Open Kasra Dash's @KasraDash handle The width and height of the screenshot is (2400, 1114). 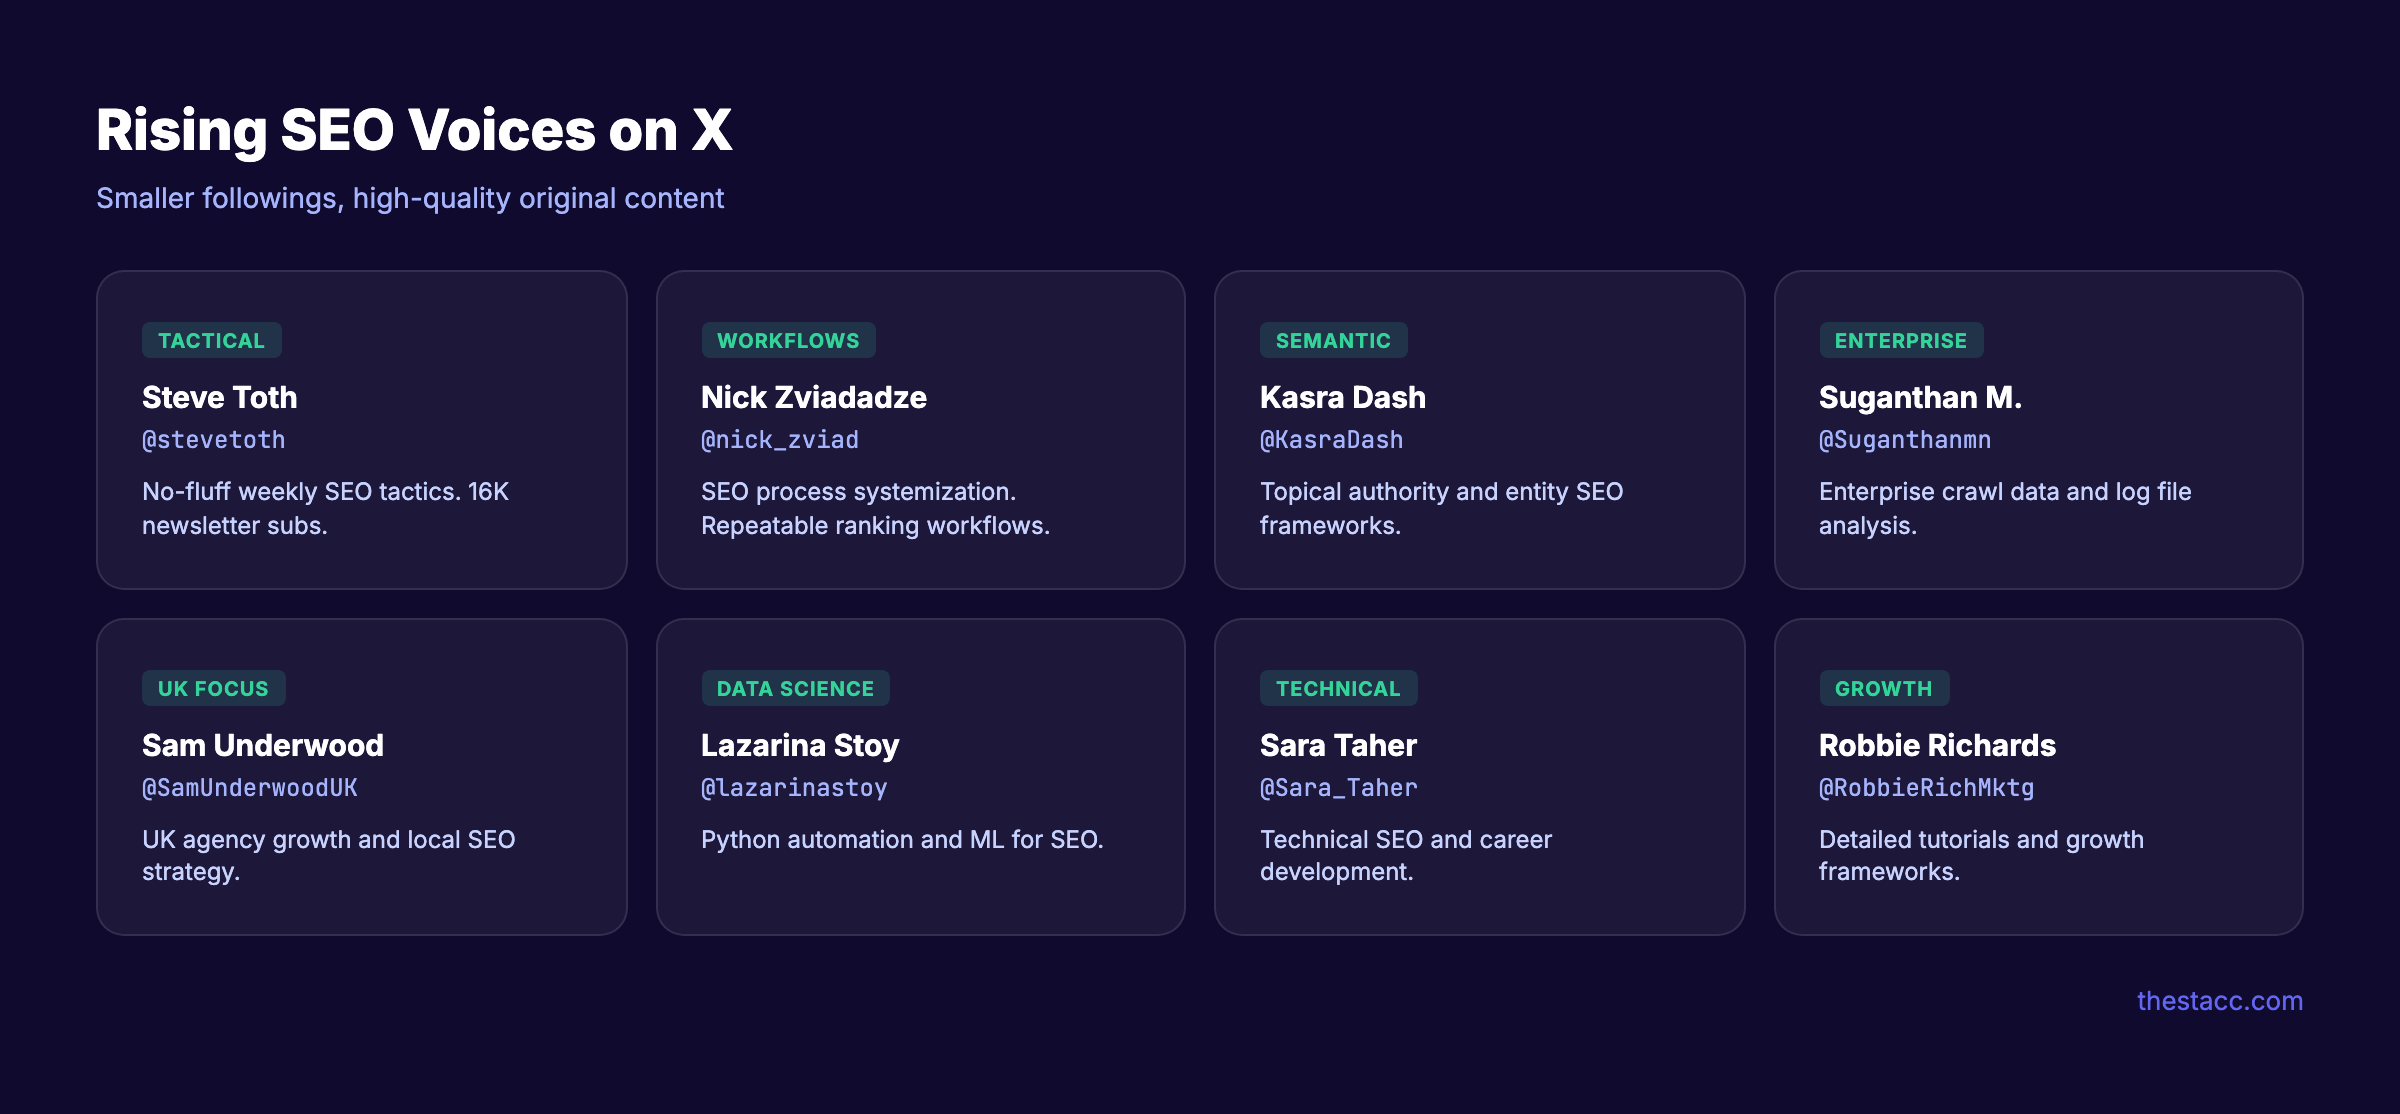coord(1331,440)
